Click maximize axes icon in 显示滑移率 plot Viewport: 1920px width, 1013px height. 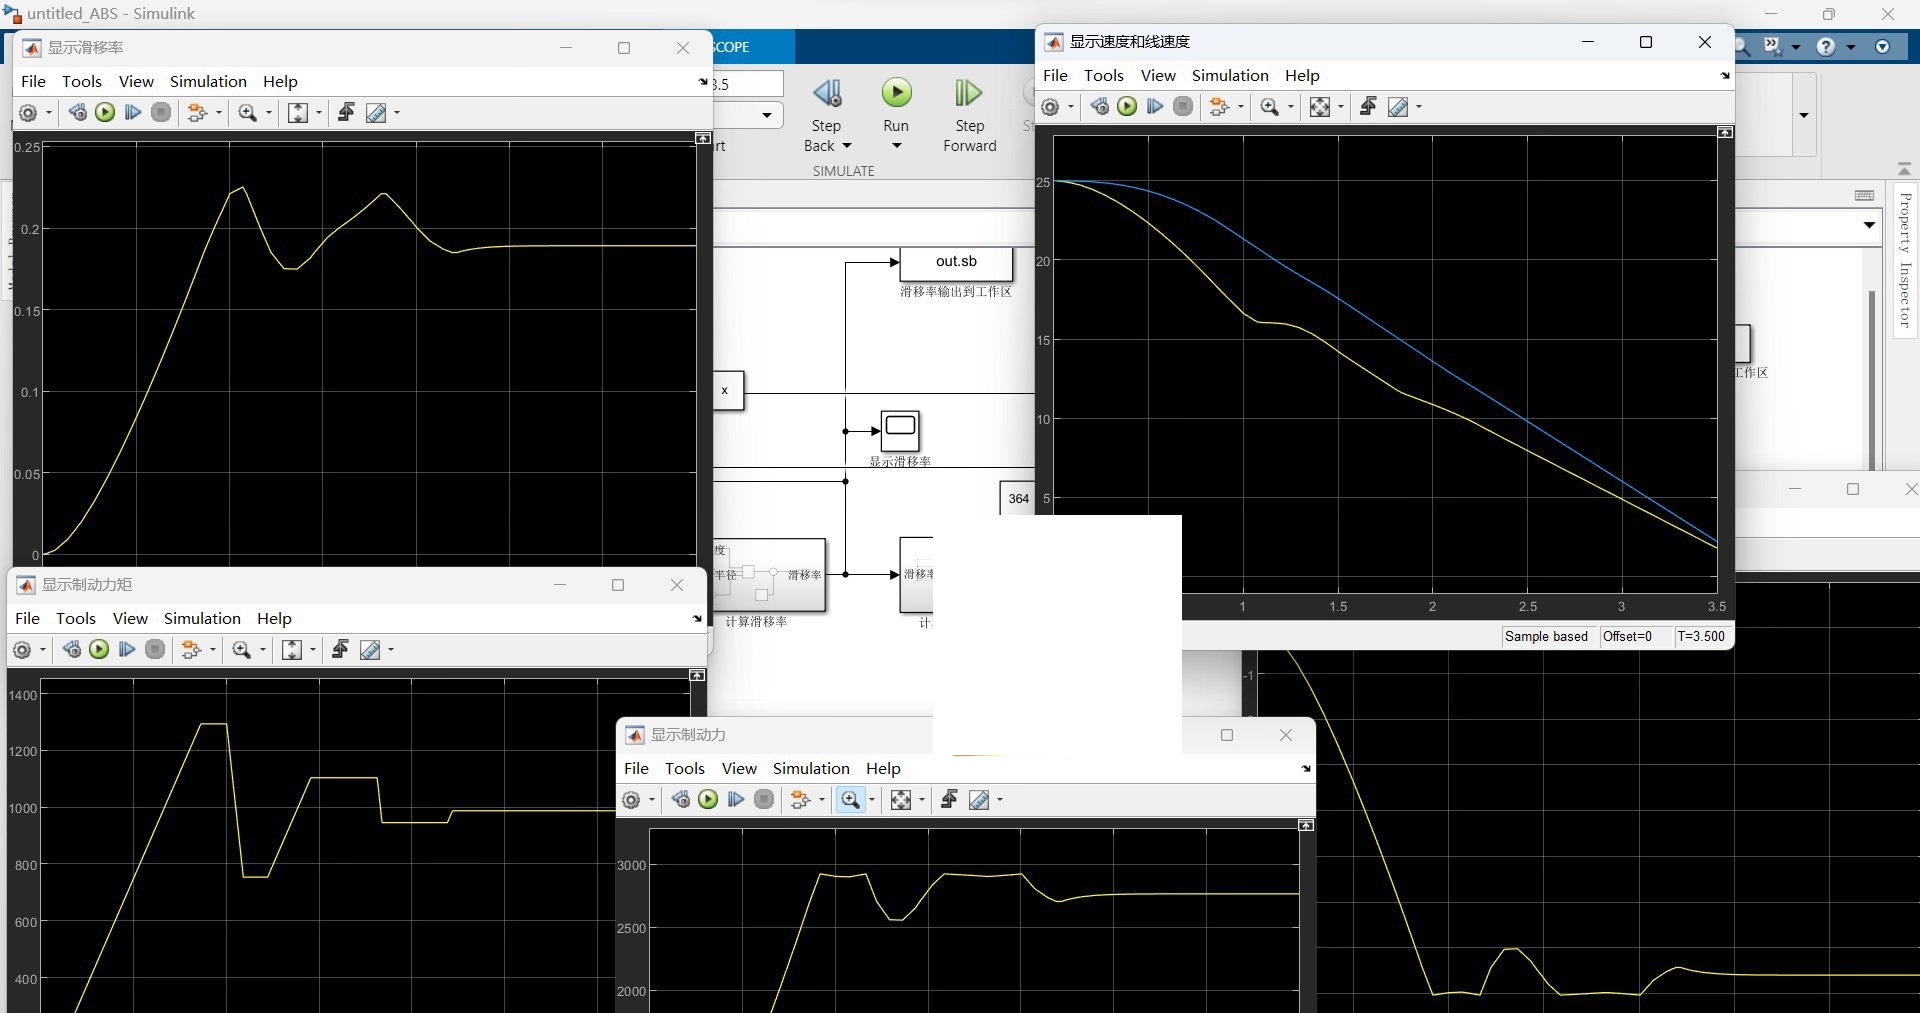point(703,138)
